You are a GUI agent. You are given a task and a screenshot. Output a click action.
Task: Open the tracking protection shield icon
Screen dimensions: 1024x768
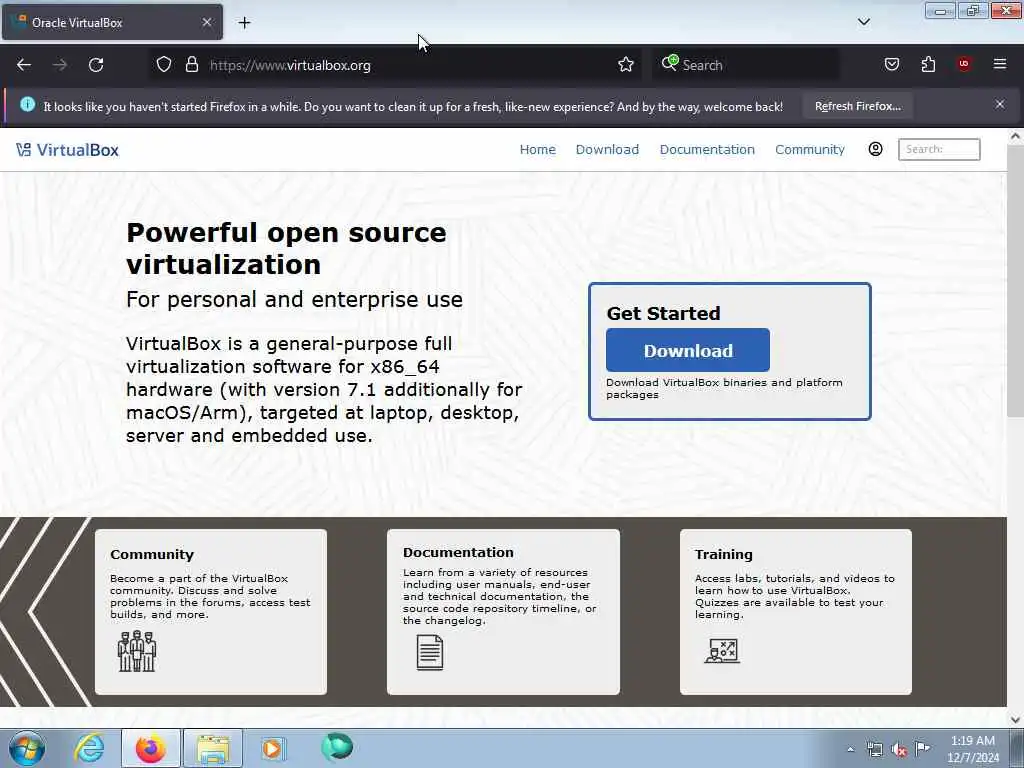tap(164, 64)
